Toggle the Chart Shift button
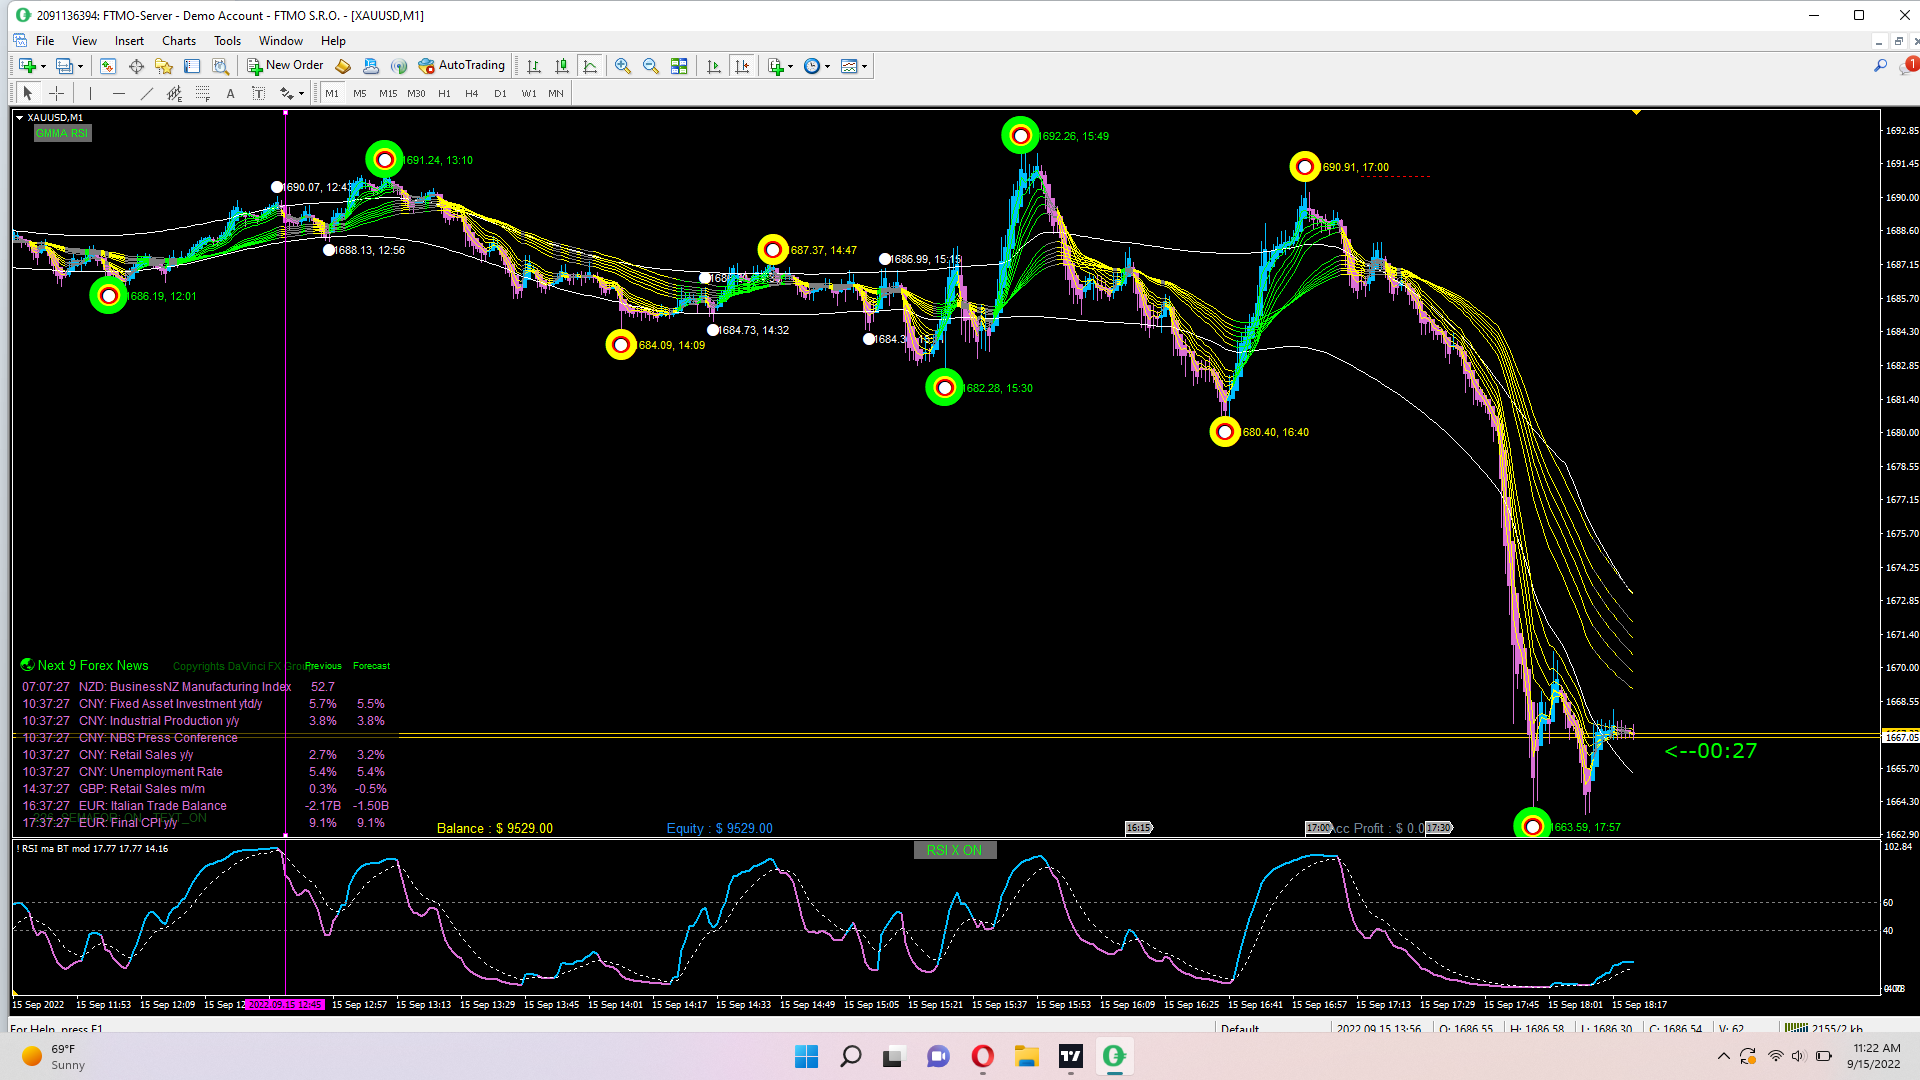The image size is (1920, 1080). point(742,66)
